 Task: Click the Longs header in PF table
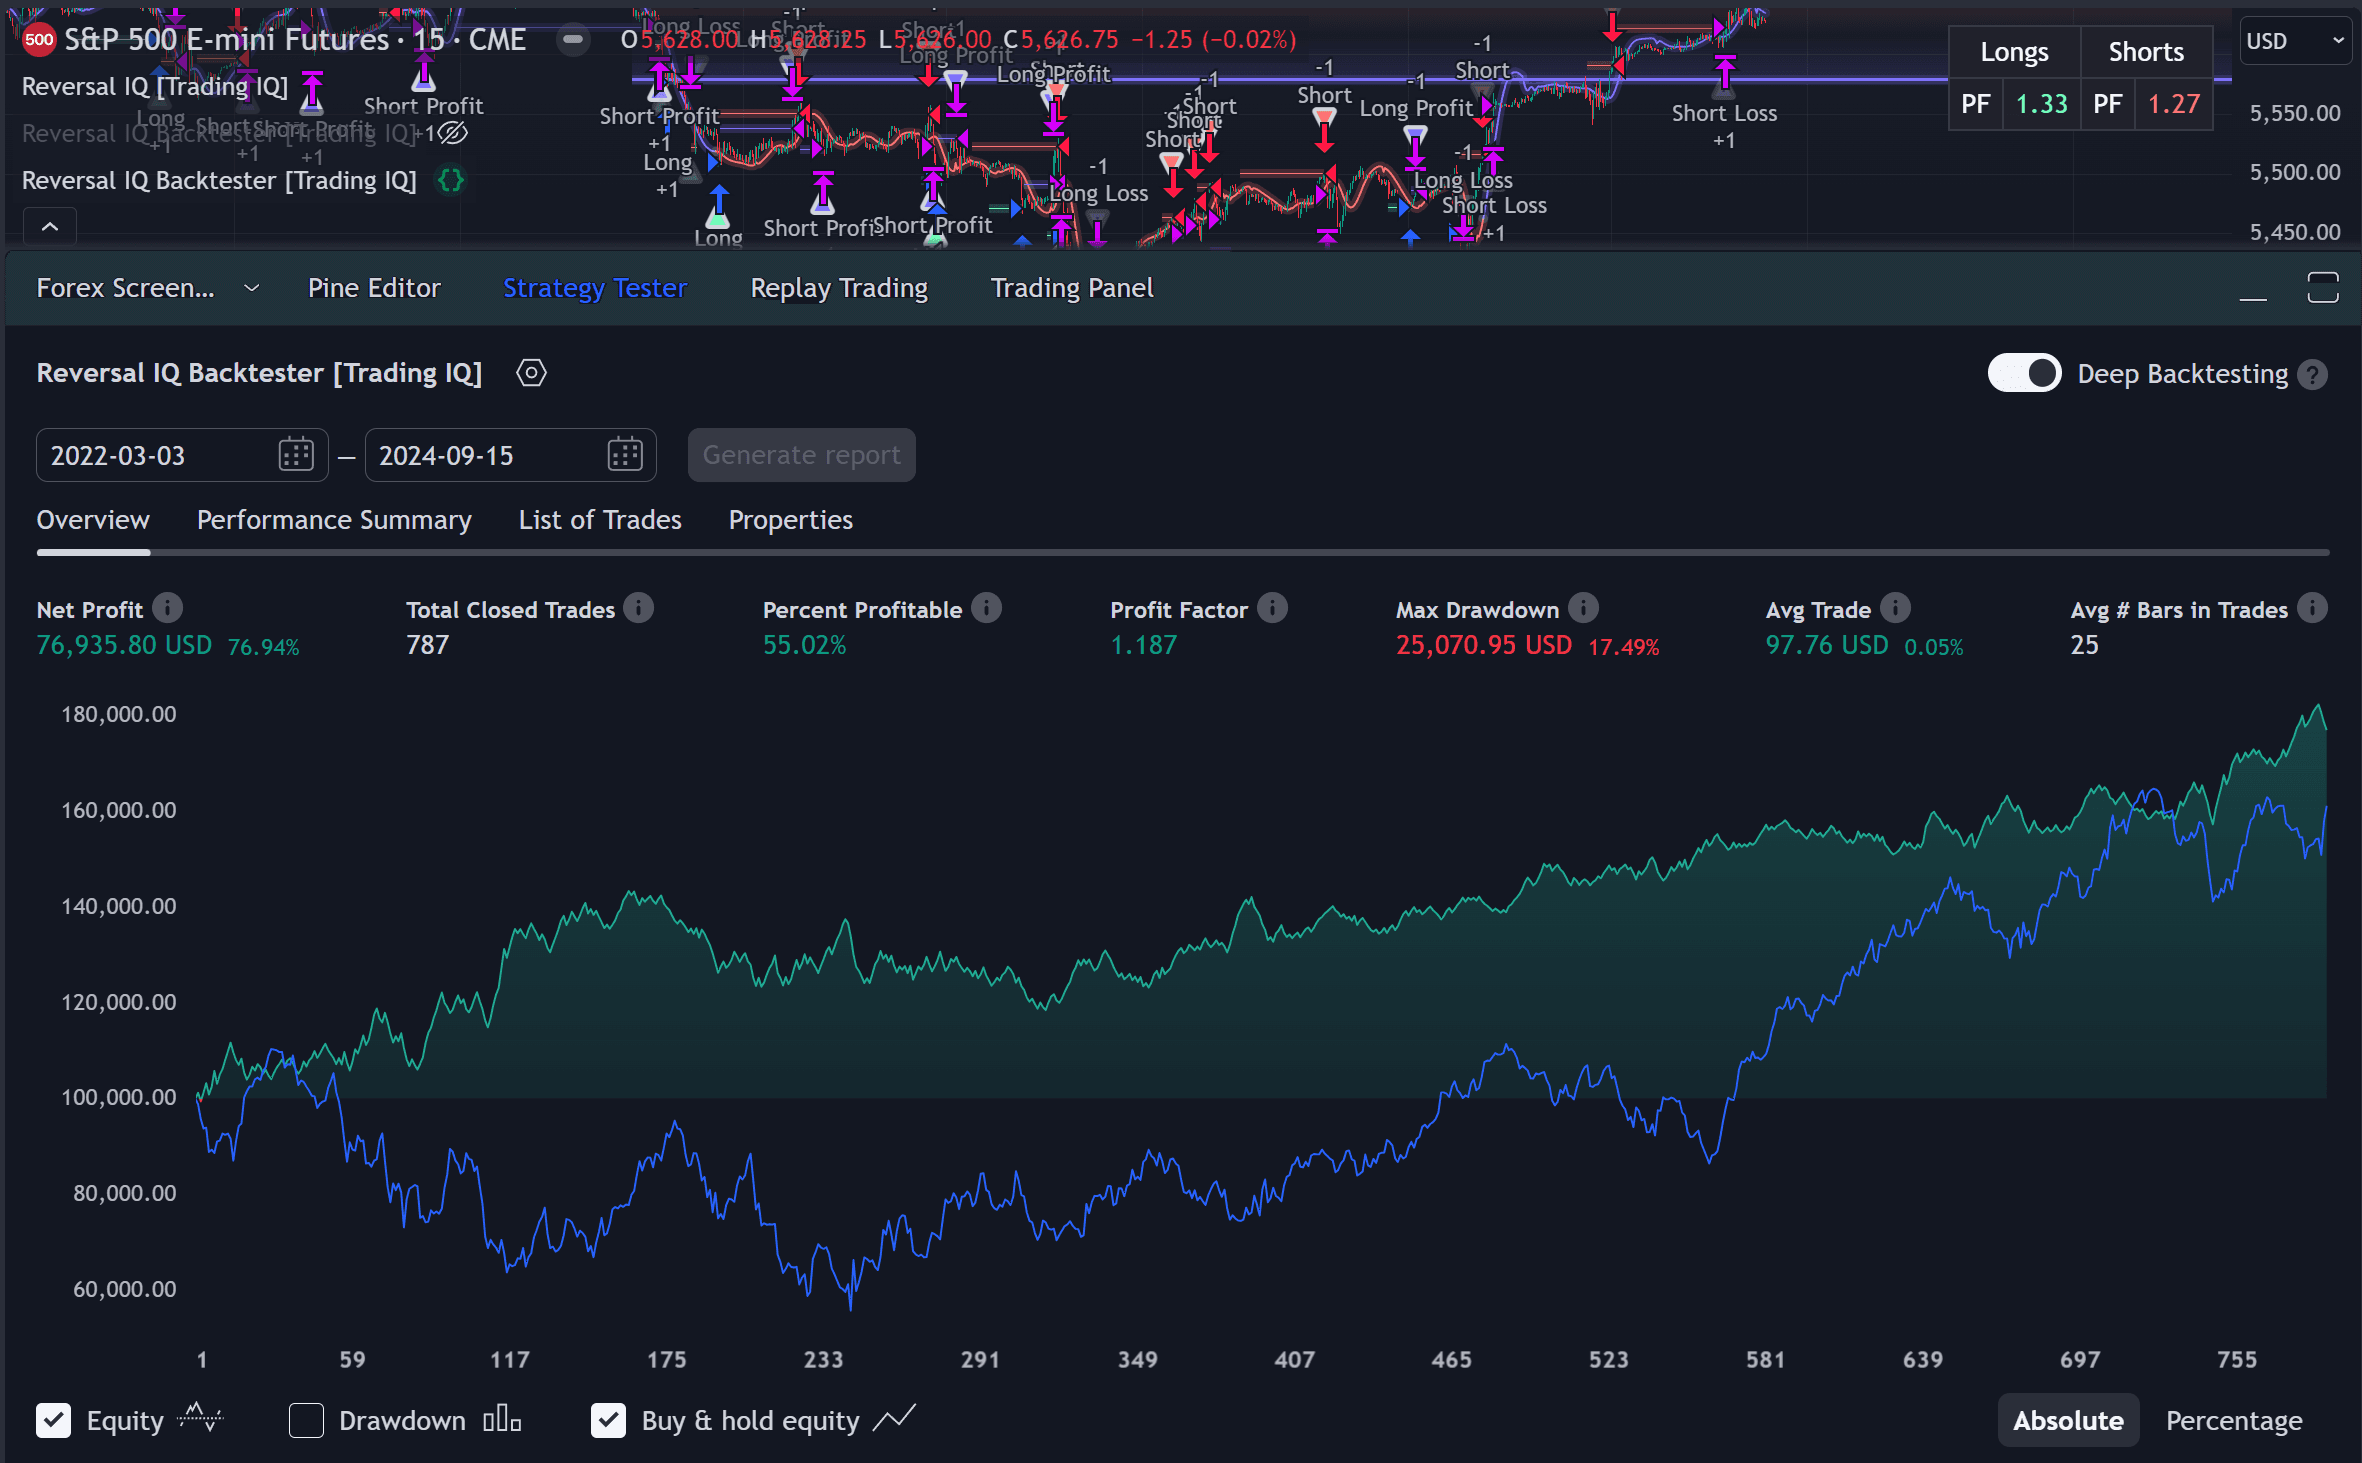click(x=2014, y=52)
